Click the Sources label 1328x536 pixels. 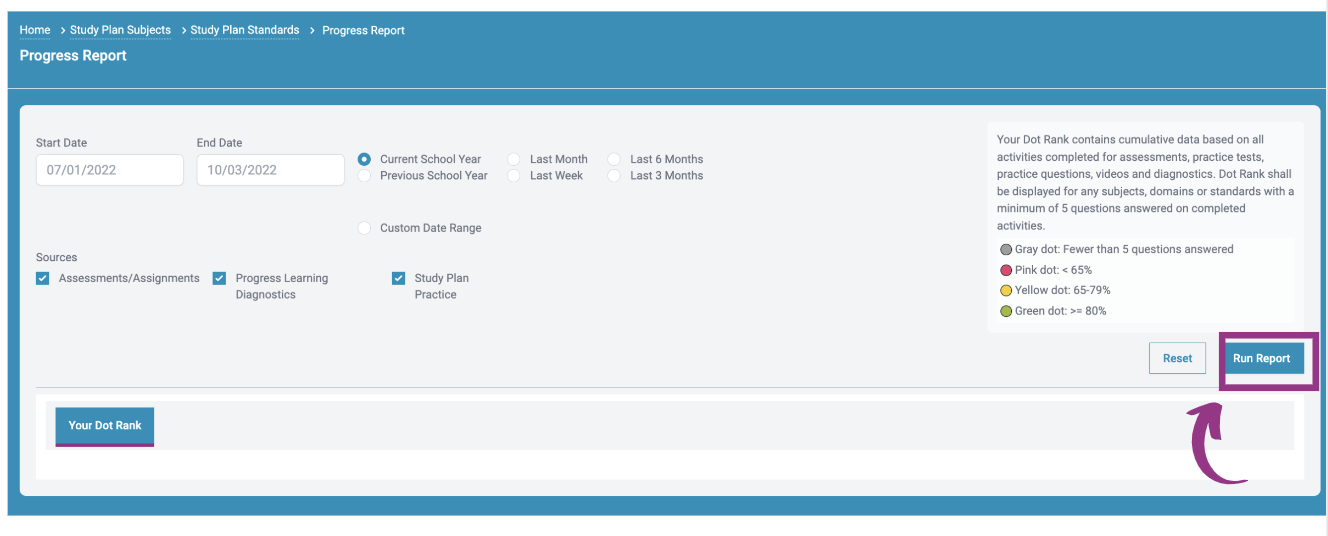(x=56, y=257)
